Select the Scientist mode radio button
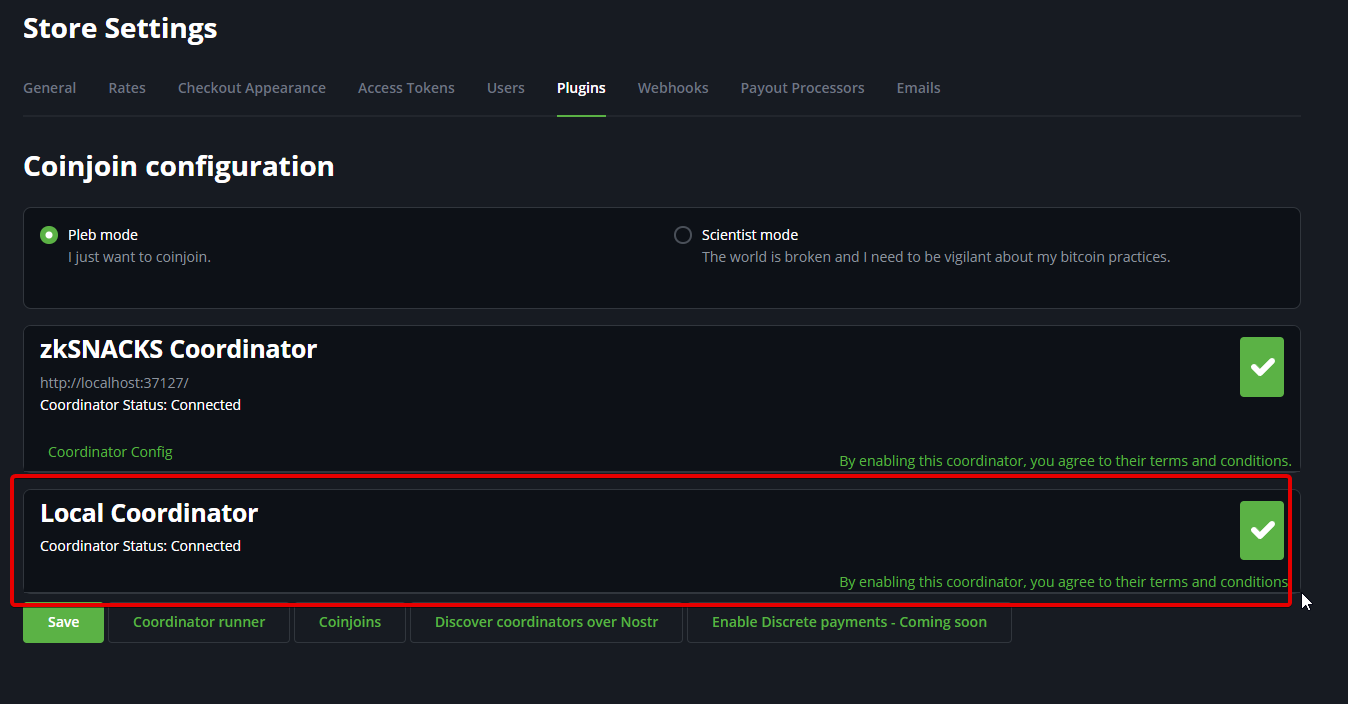 pos(683,235)
